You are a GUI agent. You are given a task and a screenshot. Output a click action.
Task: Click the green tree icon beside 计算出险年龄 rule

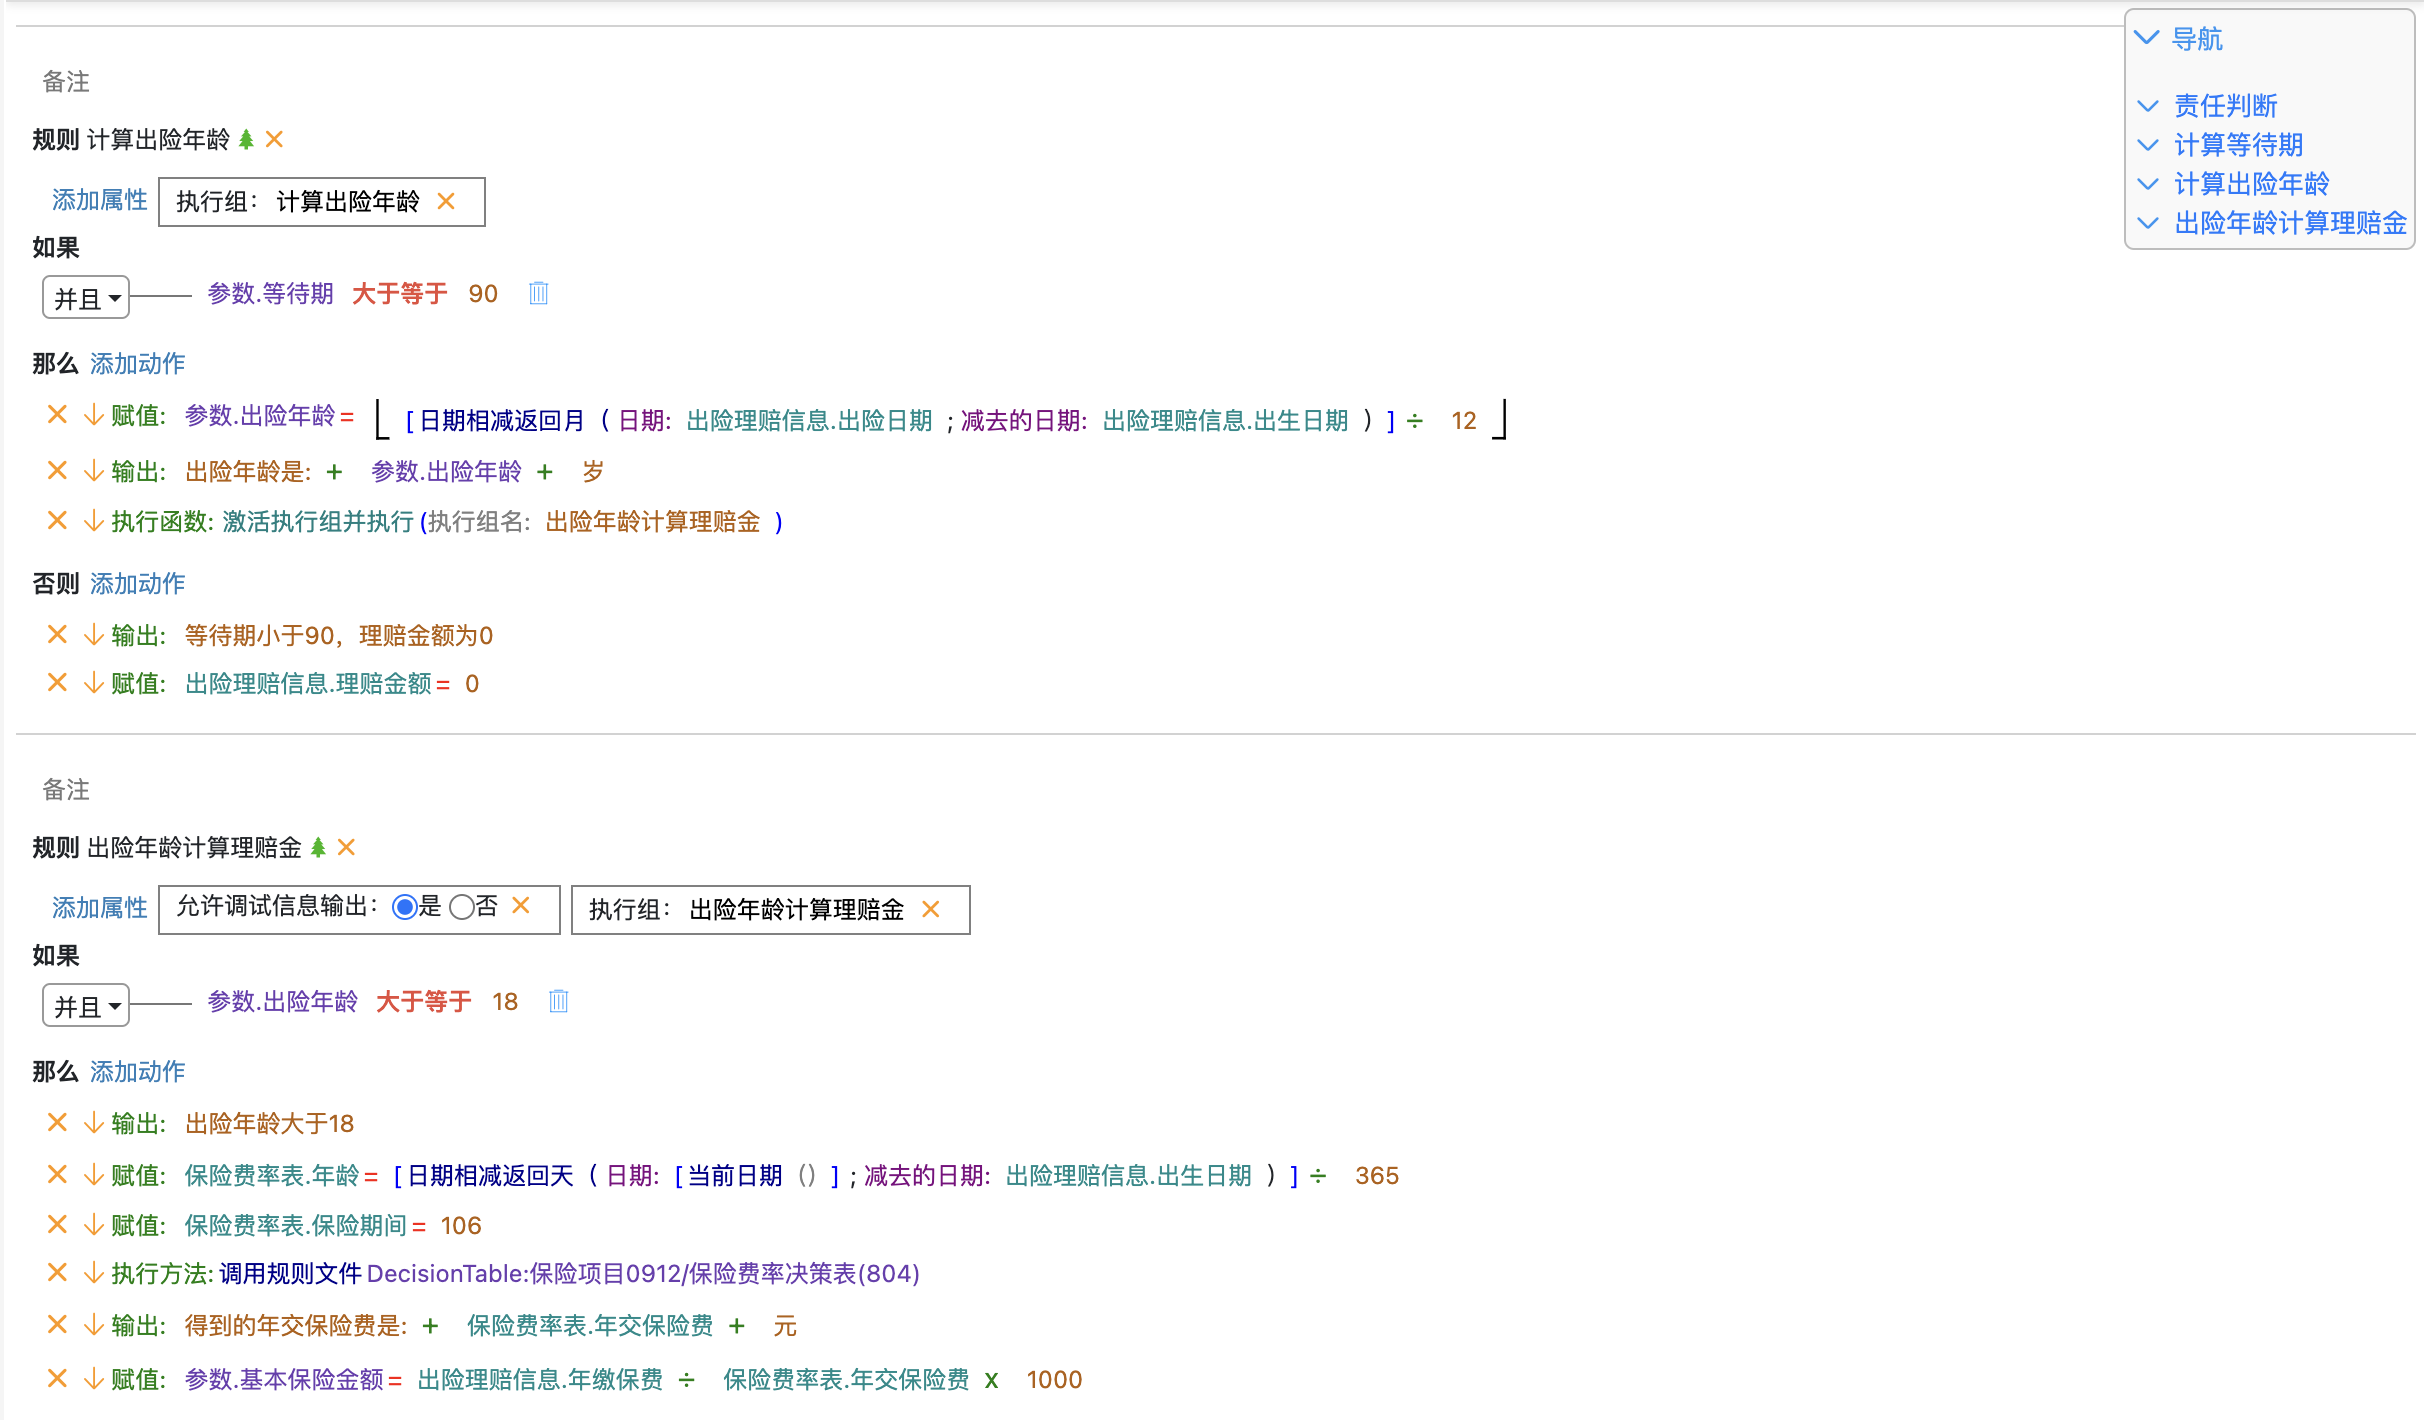click(x=246, y=140)
